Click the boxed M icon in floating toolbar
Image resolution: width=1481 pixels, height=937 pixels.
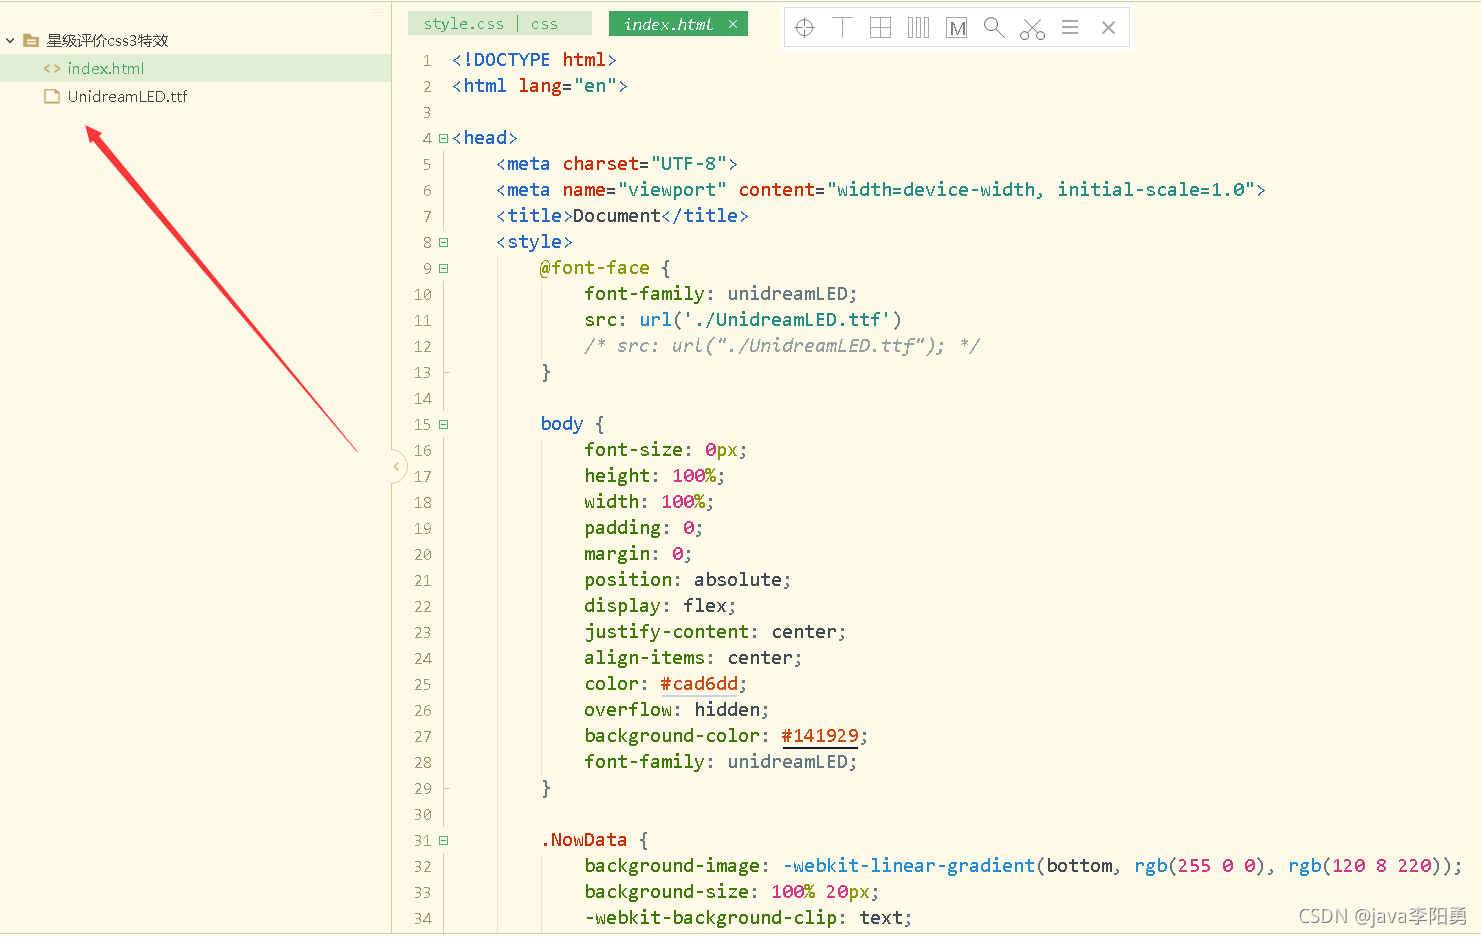point(957,28)
